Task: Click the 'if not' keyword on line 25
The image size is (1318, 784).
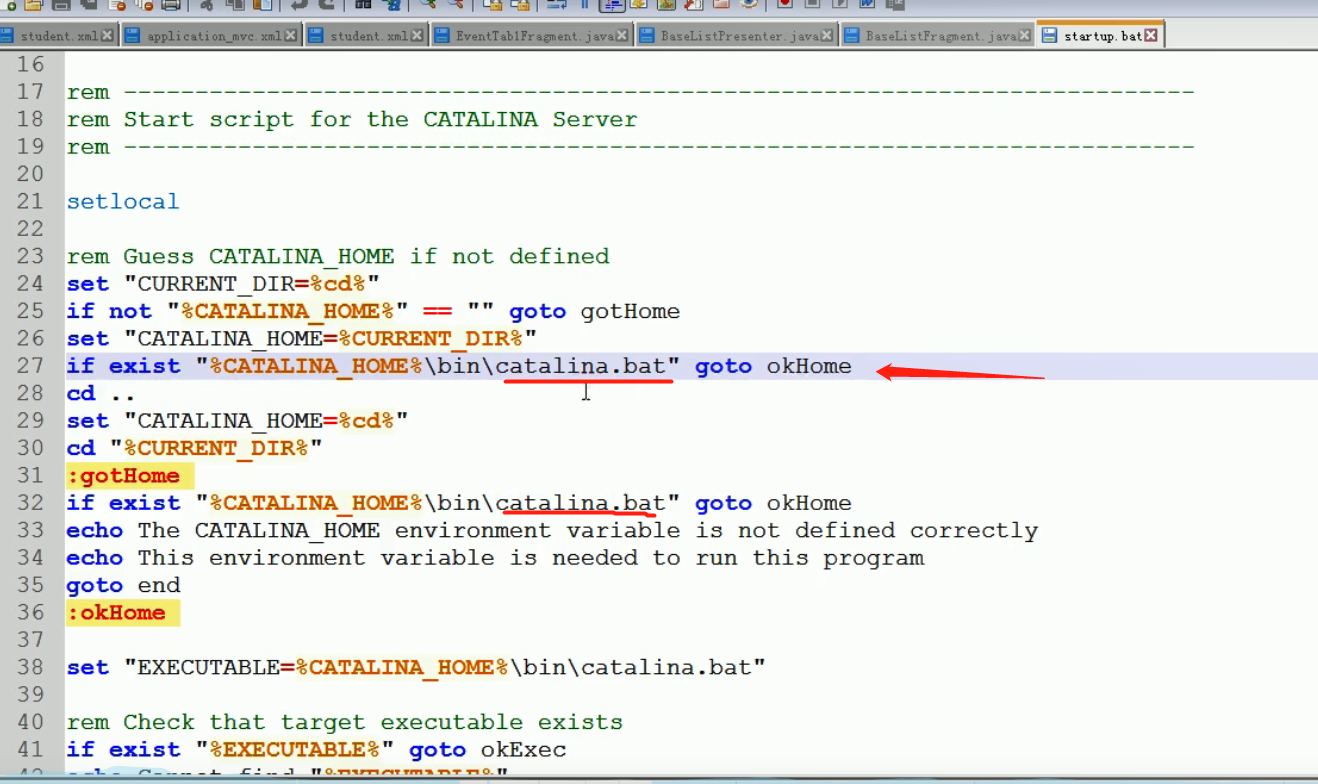Action: 109,311
